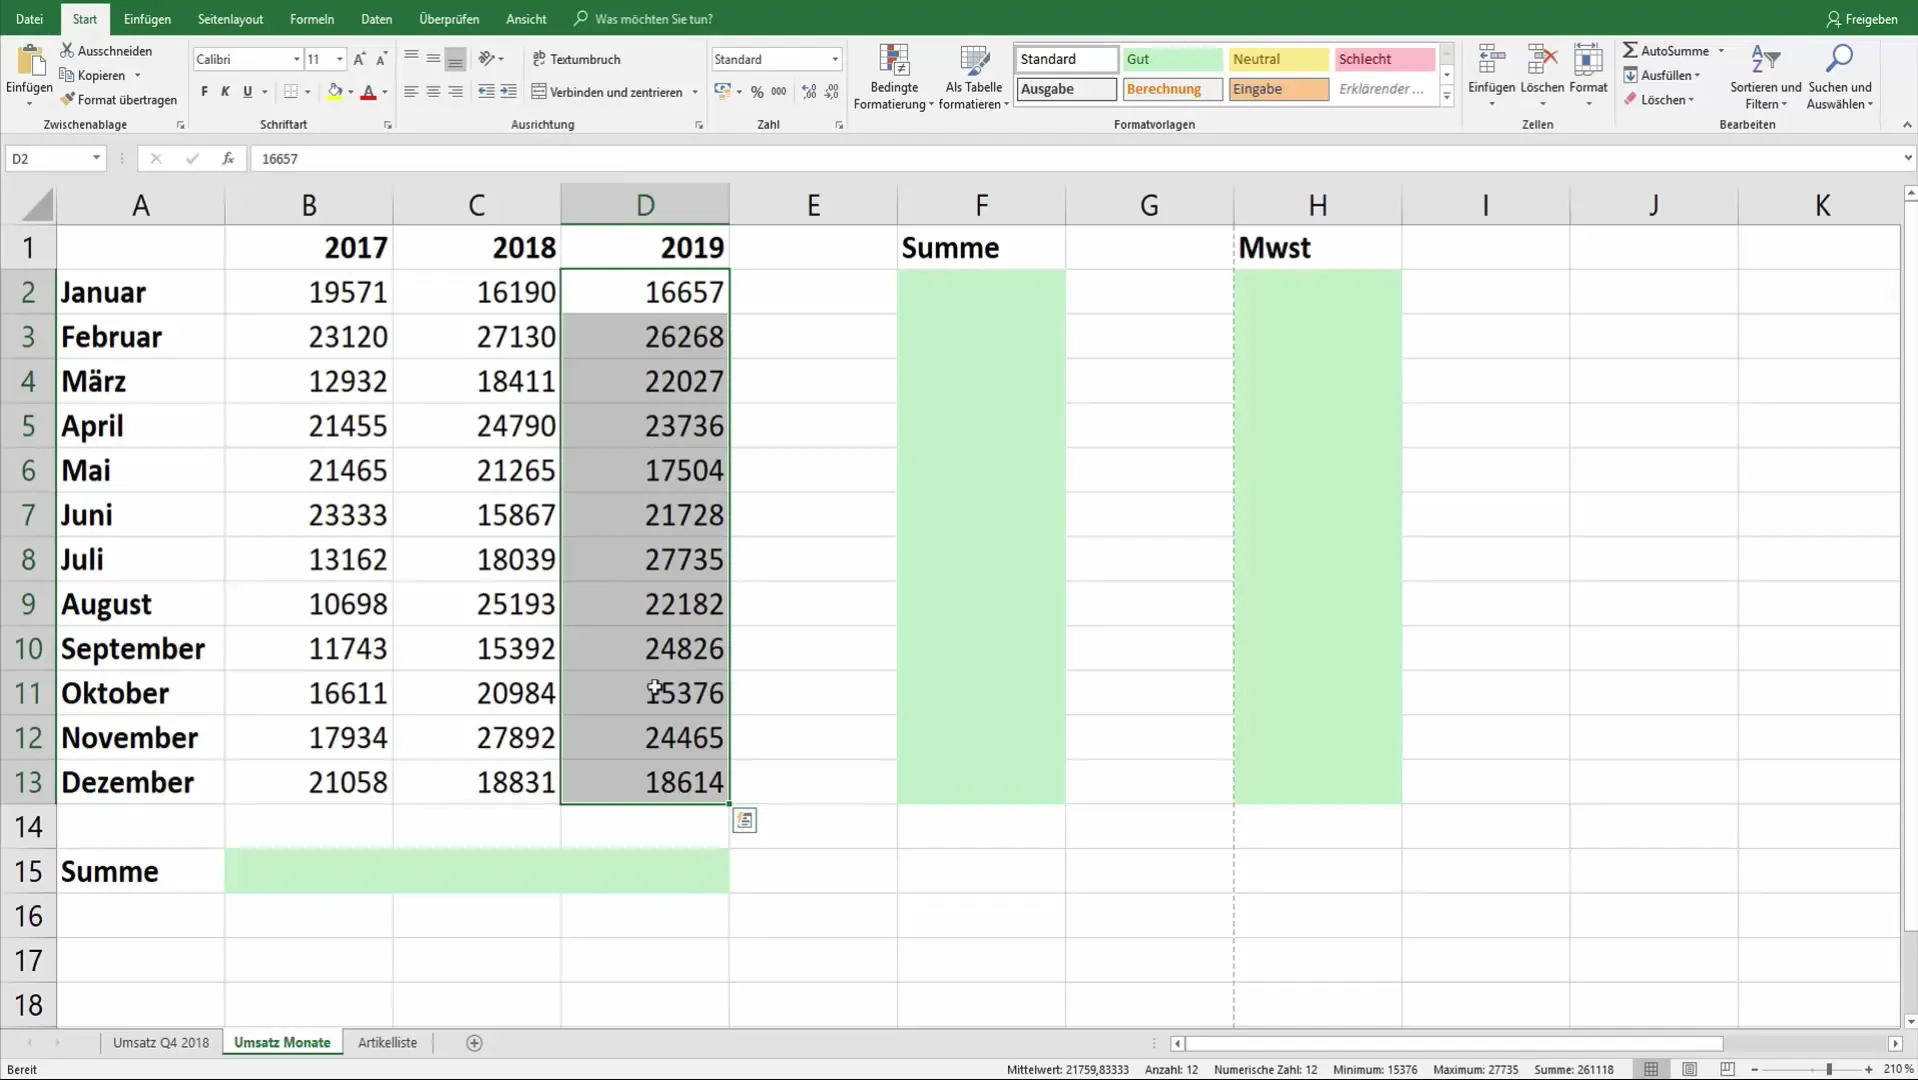
Task: Add a new sheet with plus icon
Action: tap(474, 1043)
